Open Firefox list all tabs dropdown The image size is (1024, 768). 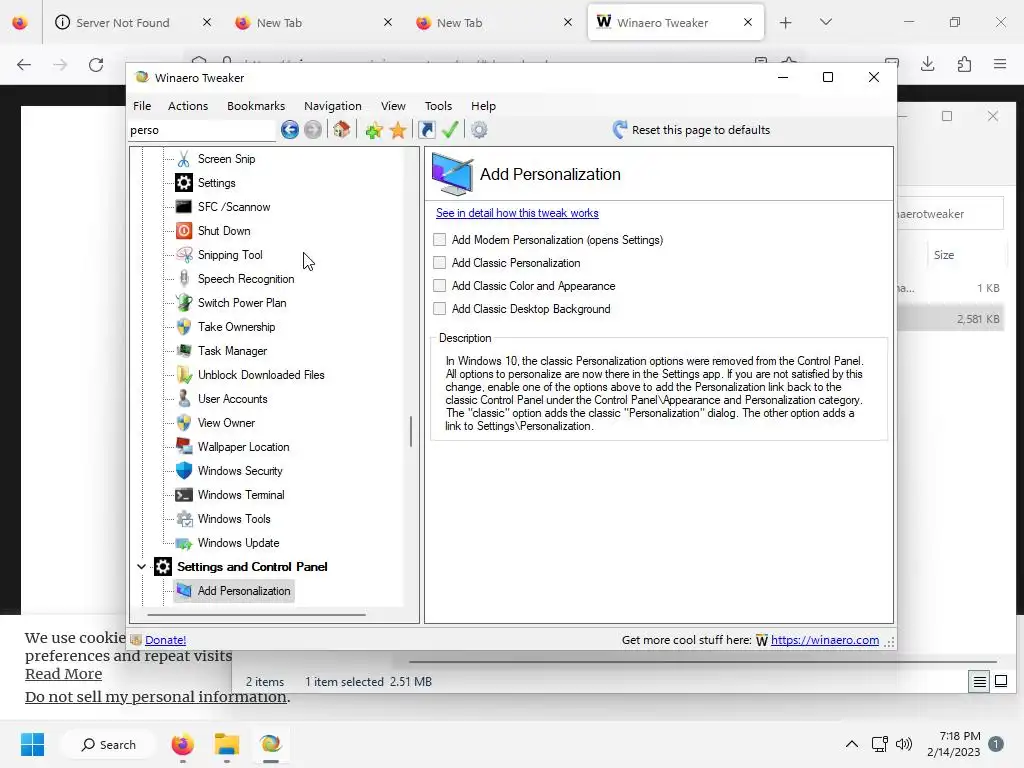(825, 22)
